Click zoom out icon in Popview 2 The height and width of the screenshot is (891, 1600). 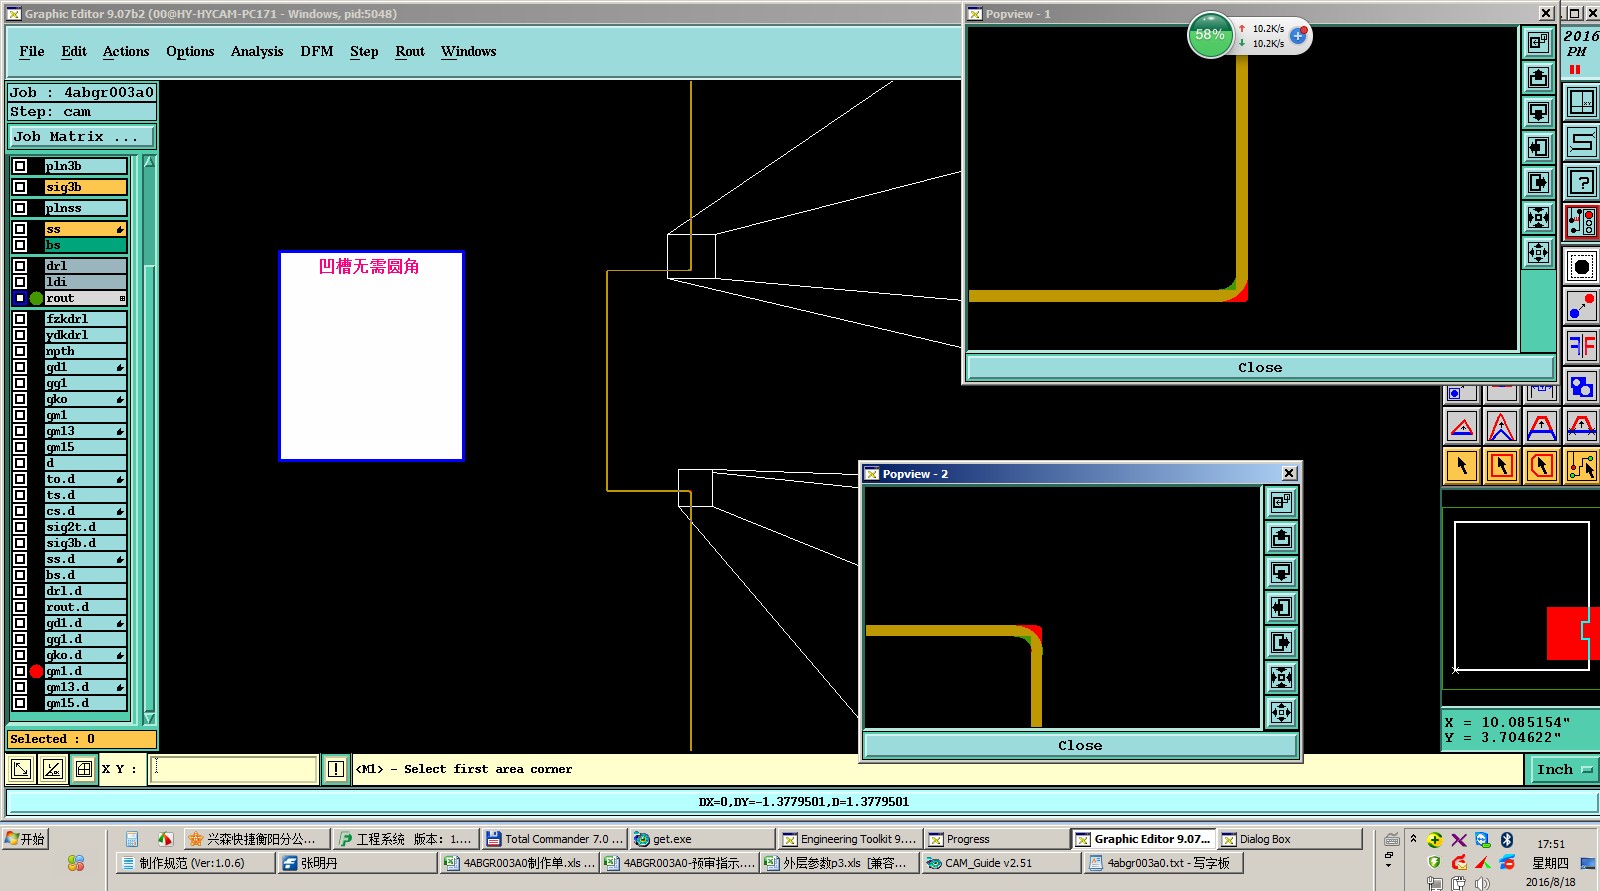(1281, 713)
